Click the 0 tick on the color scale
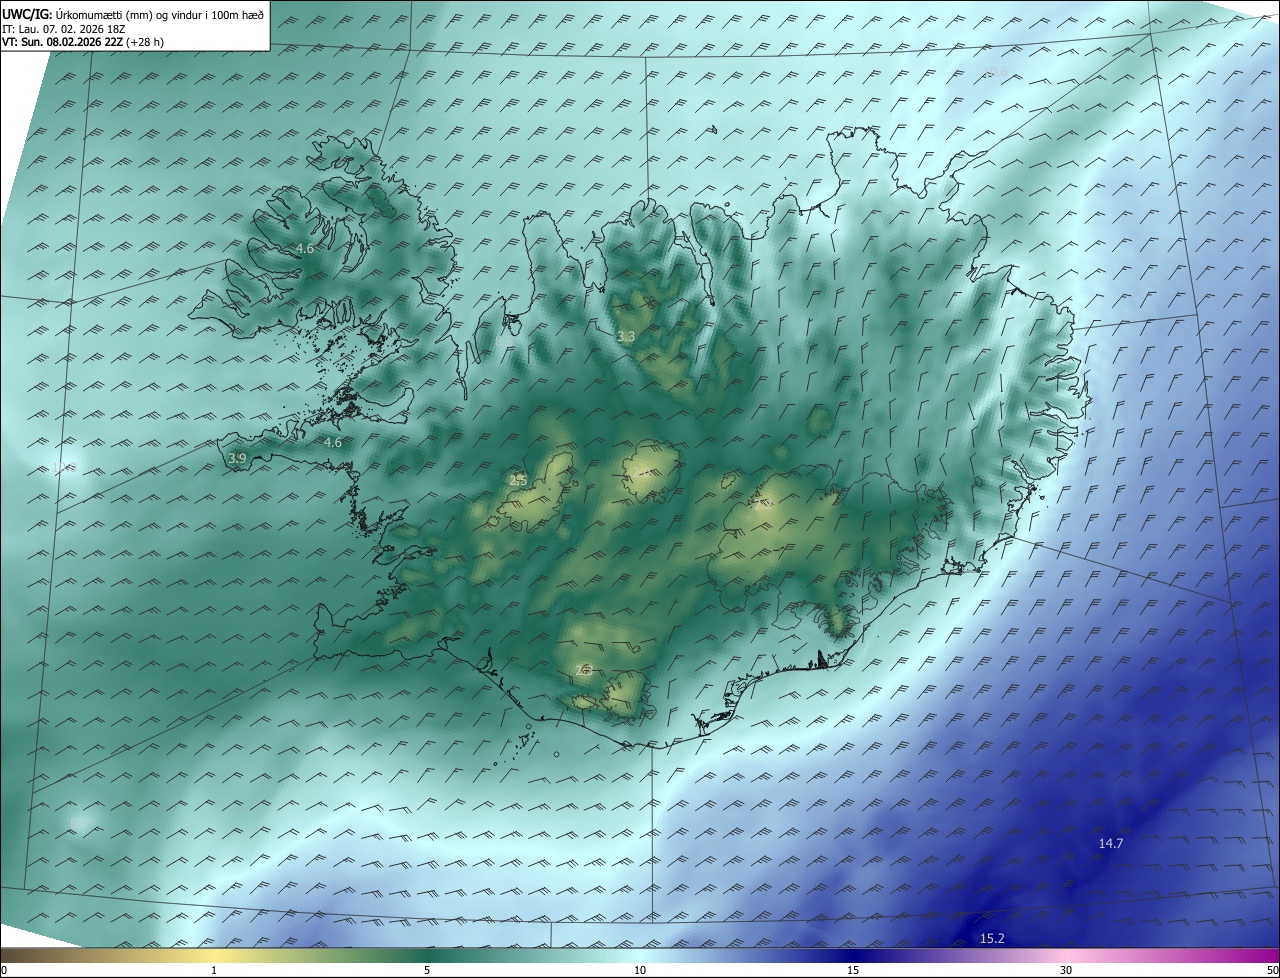Image resolution: width=1280 pixels, height=978 pixels. [x=4, y=970]
